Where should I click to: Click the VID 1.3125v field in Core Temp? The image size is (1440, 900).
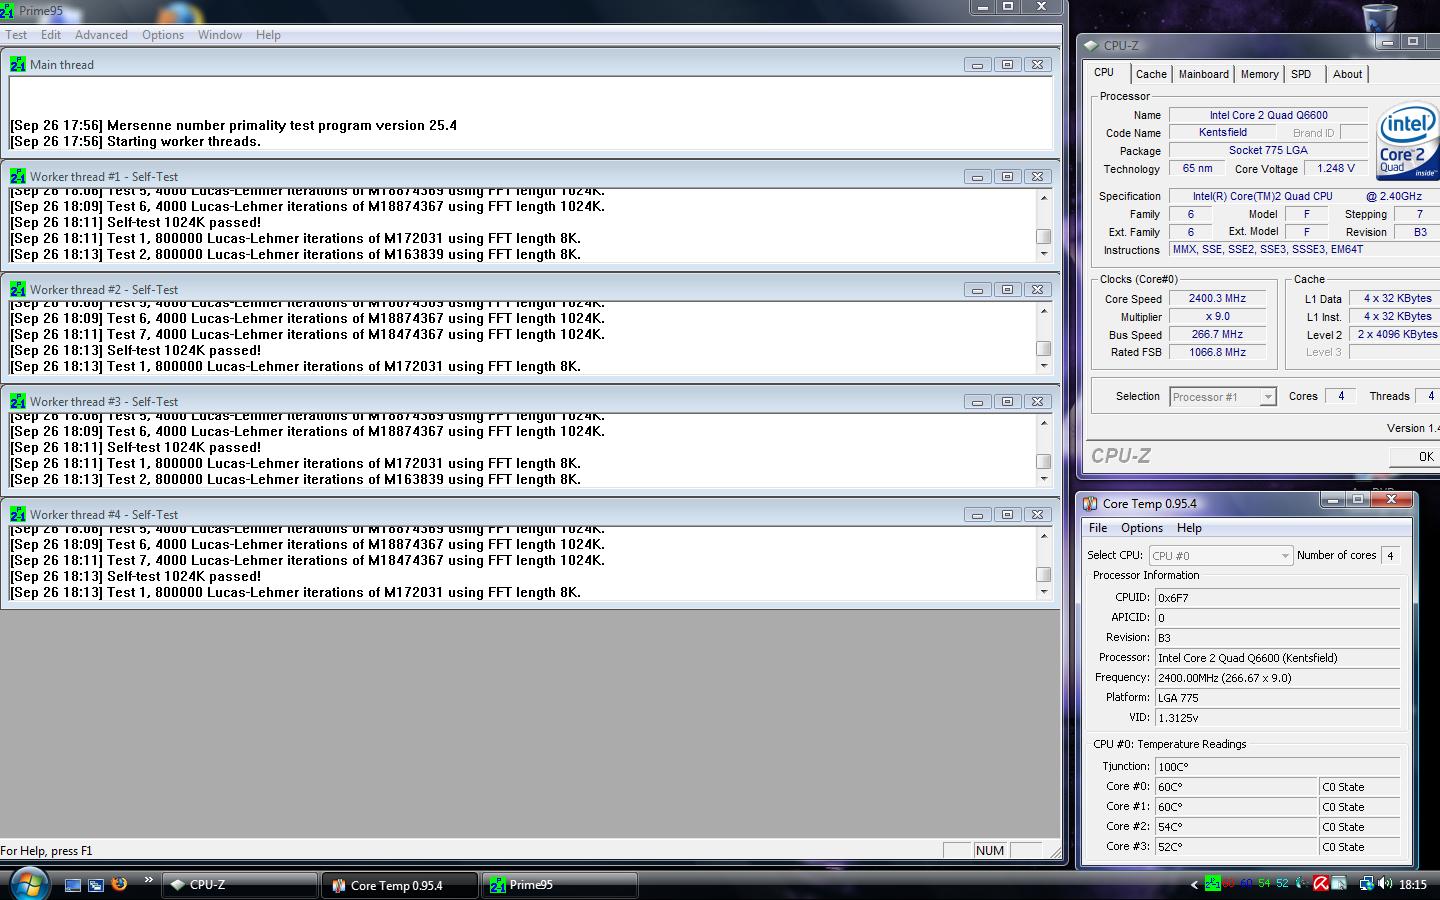click(x=1277, y=718)
